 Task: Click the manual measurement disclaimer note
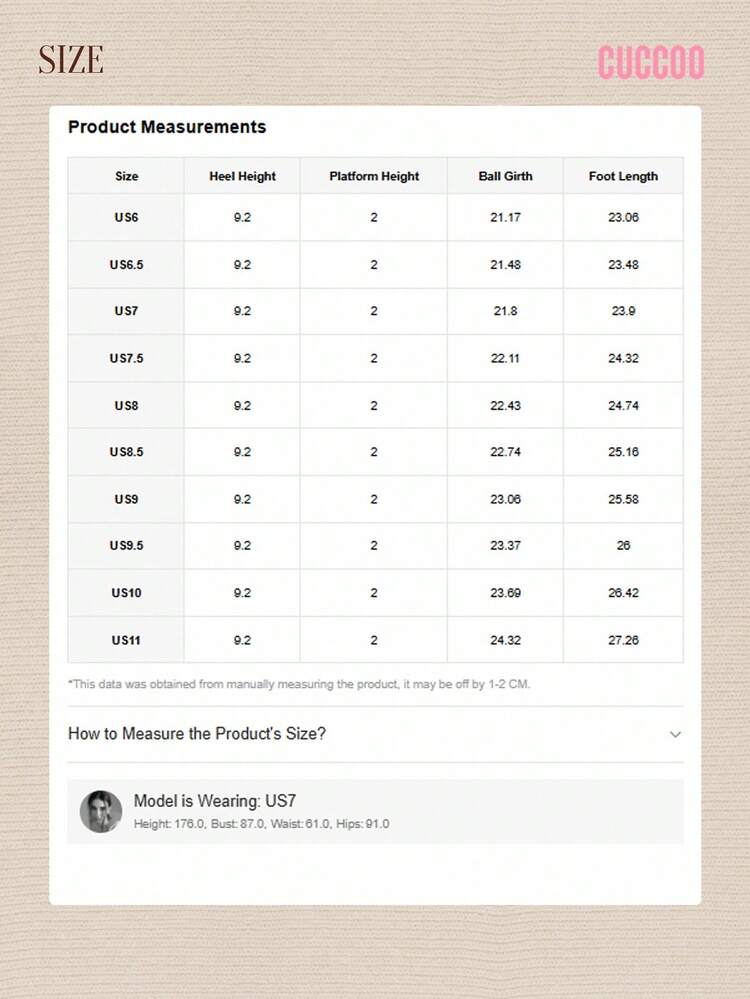pyautogui.click(x=299, y=684)
